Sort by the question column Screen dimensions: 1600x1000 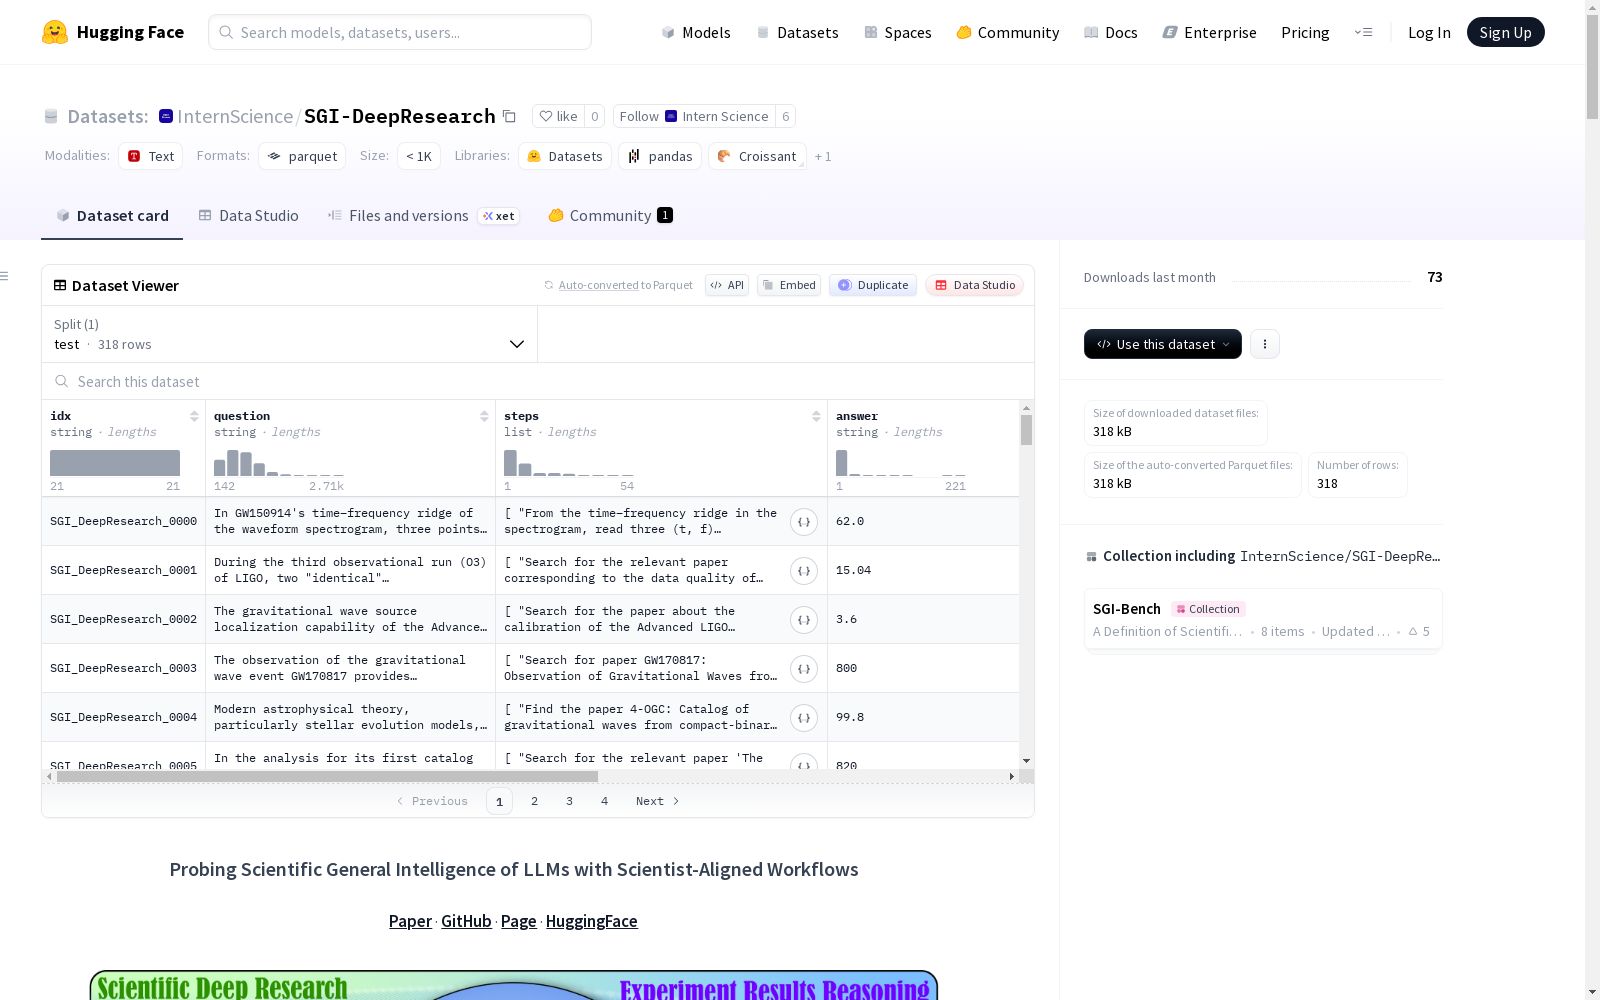click(484, 416)
